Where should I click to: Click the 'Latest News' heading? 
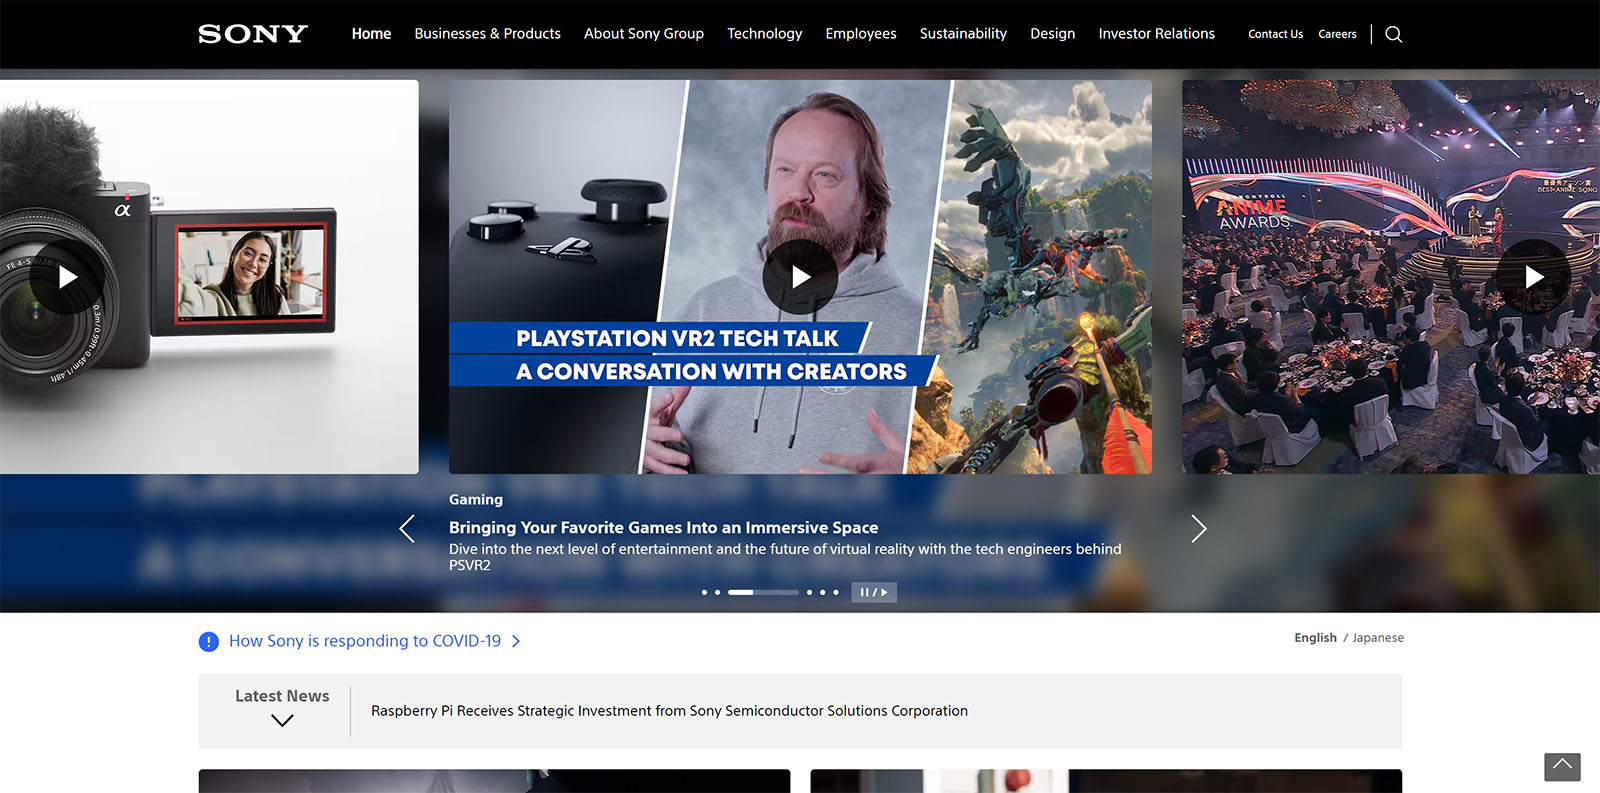click(x=282, y=696)
